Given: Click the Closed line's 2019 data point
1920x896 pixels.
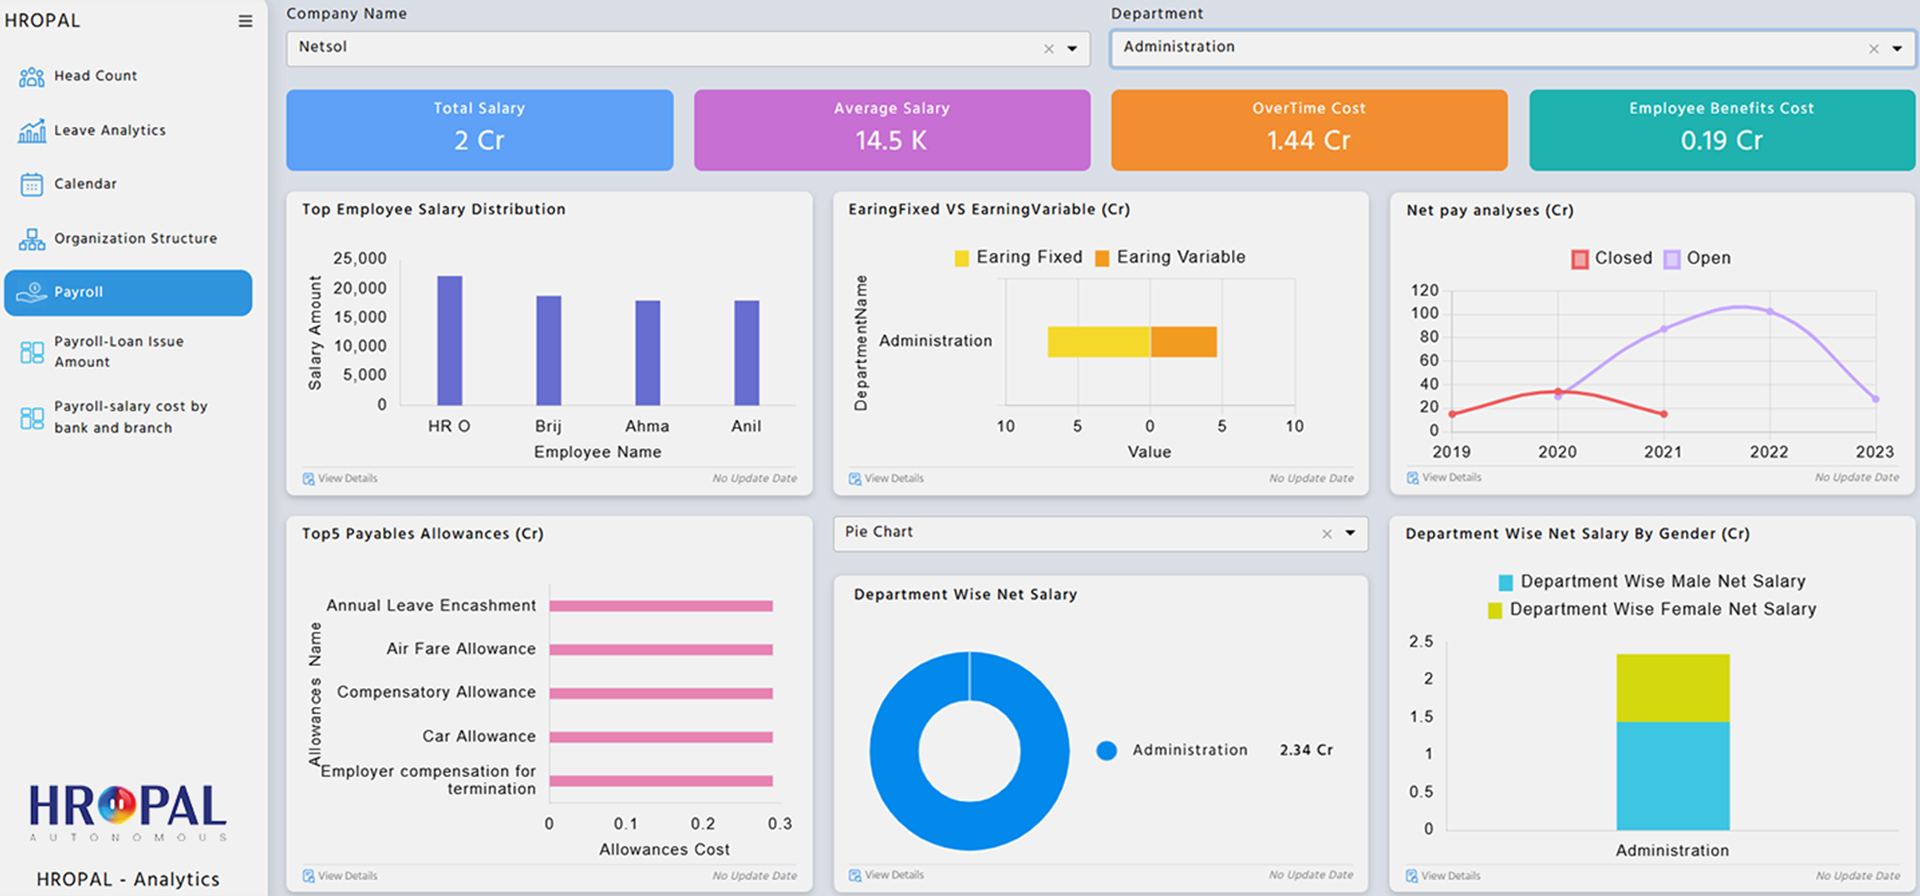Looking at the screenshot, I should tap(1452, 414).
